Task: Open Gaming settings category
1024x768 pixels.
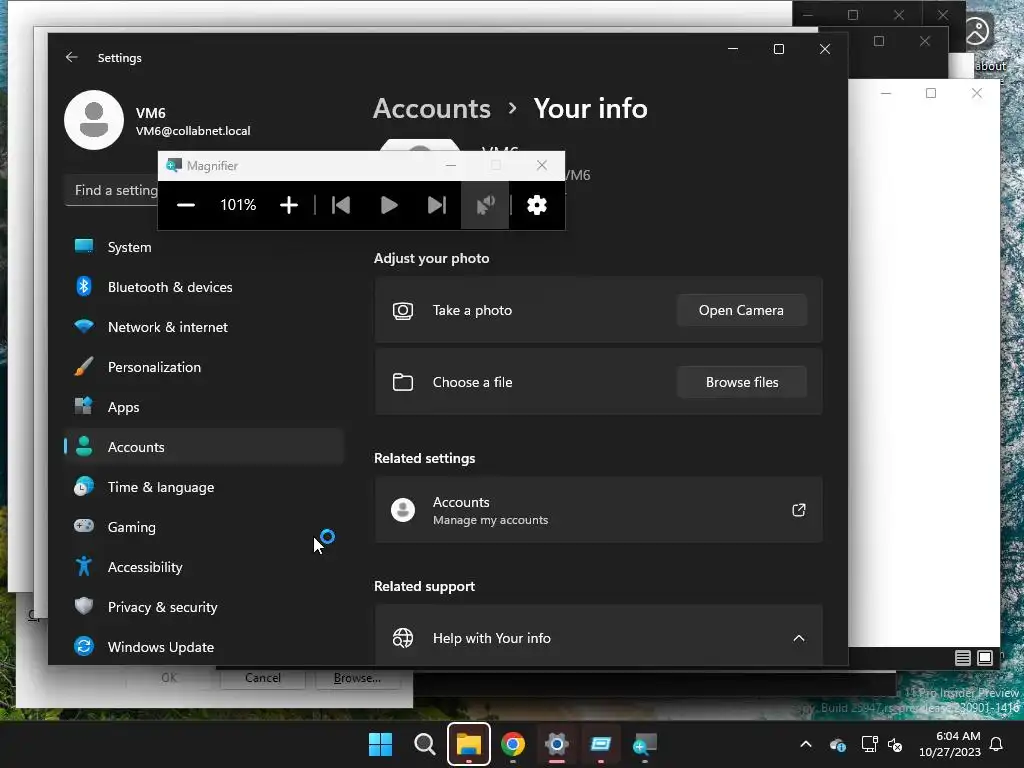Action: pyautogui.click(x=204, y=527)
